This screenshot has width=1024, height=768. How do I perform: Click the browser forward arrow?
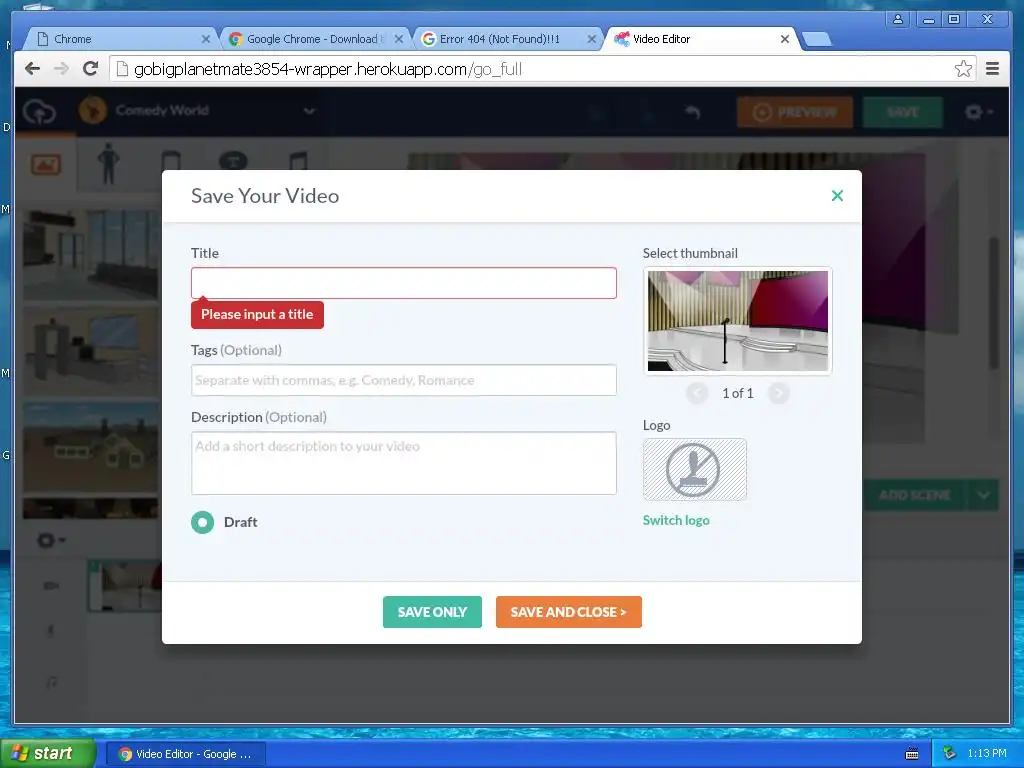(61, 69)
